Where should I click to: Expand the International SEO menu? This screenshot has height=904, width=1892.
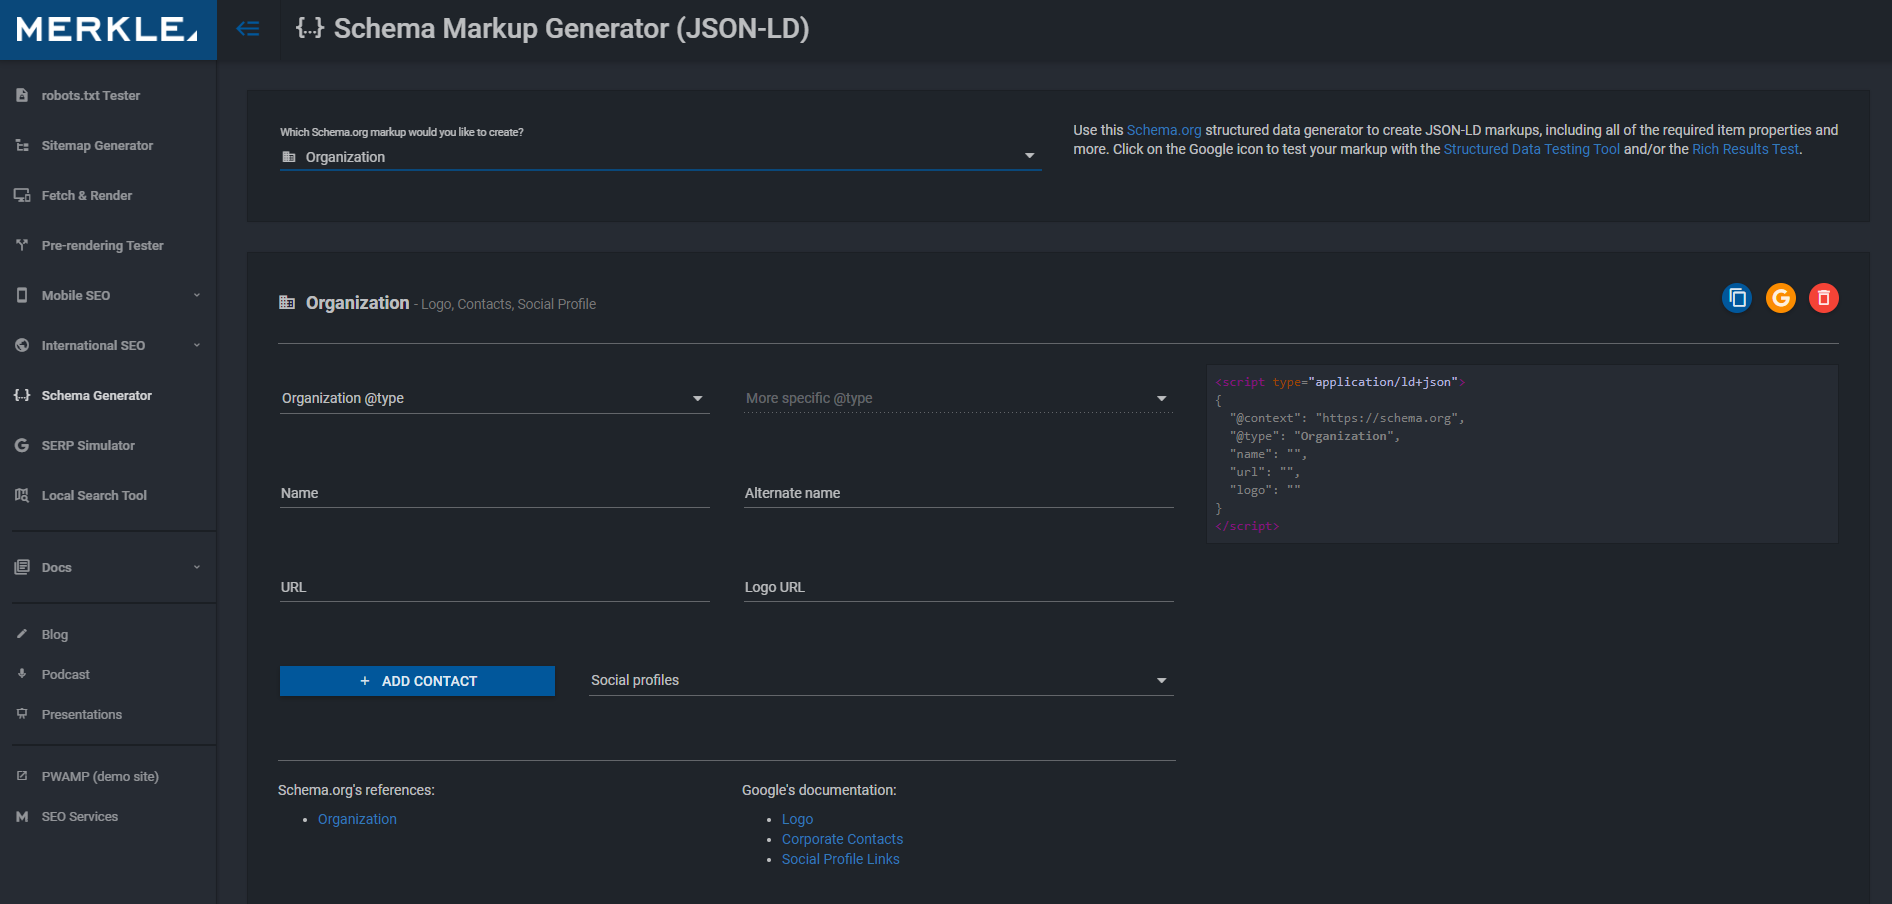point(108,345)
